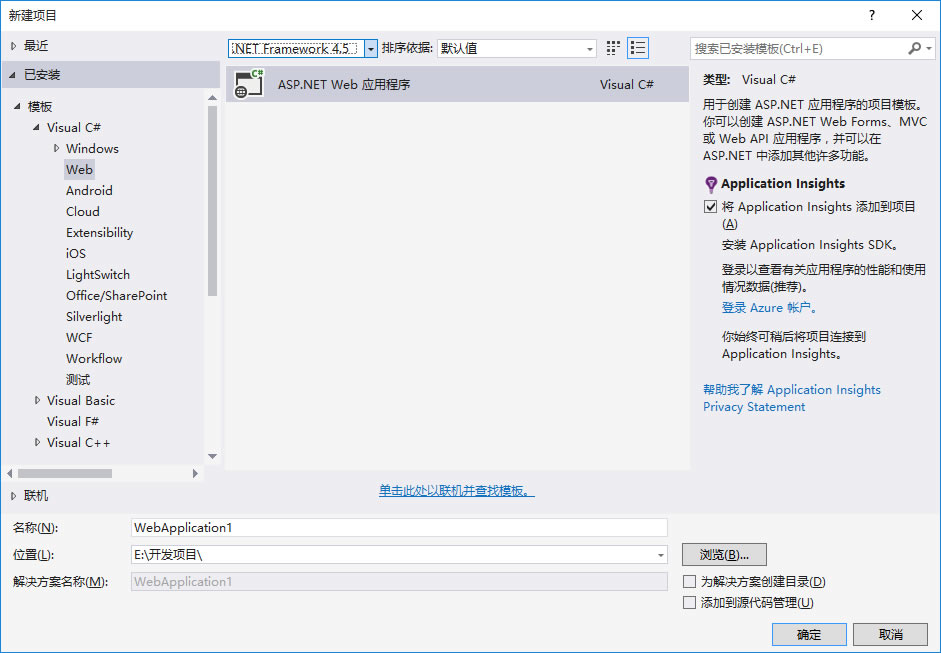Viewport: 941px width, 653px height.
Task: Select the Cloud template category
Action: click(83, 211)
